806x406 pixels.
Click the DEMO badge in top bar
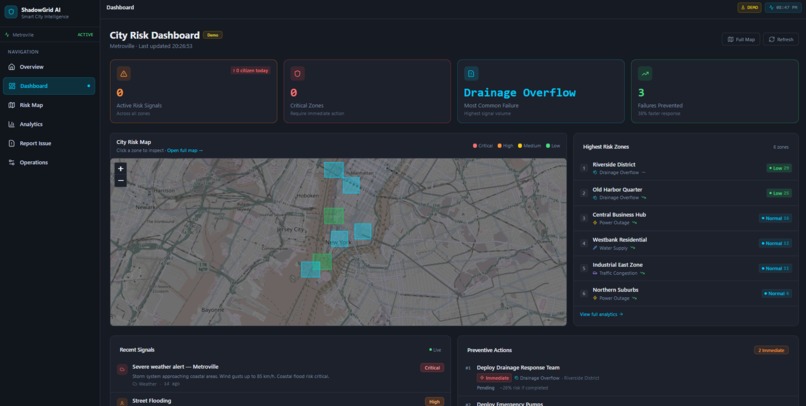click(x=749, y=8)
